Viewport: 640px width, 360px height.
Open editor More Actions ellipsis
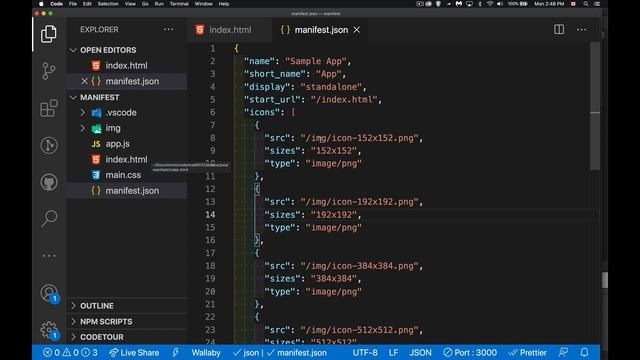click(x=581, y=29)
